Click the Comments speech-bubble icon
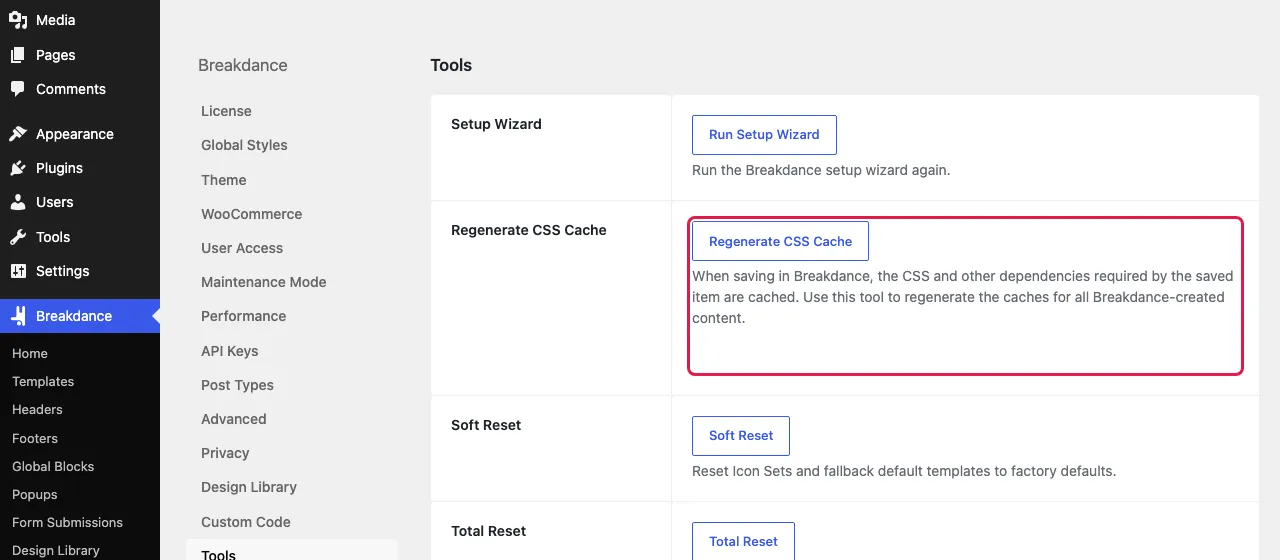Screen dimensions: 1280x560 coord(18,89)
